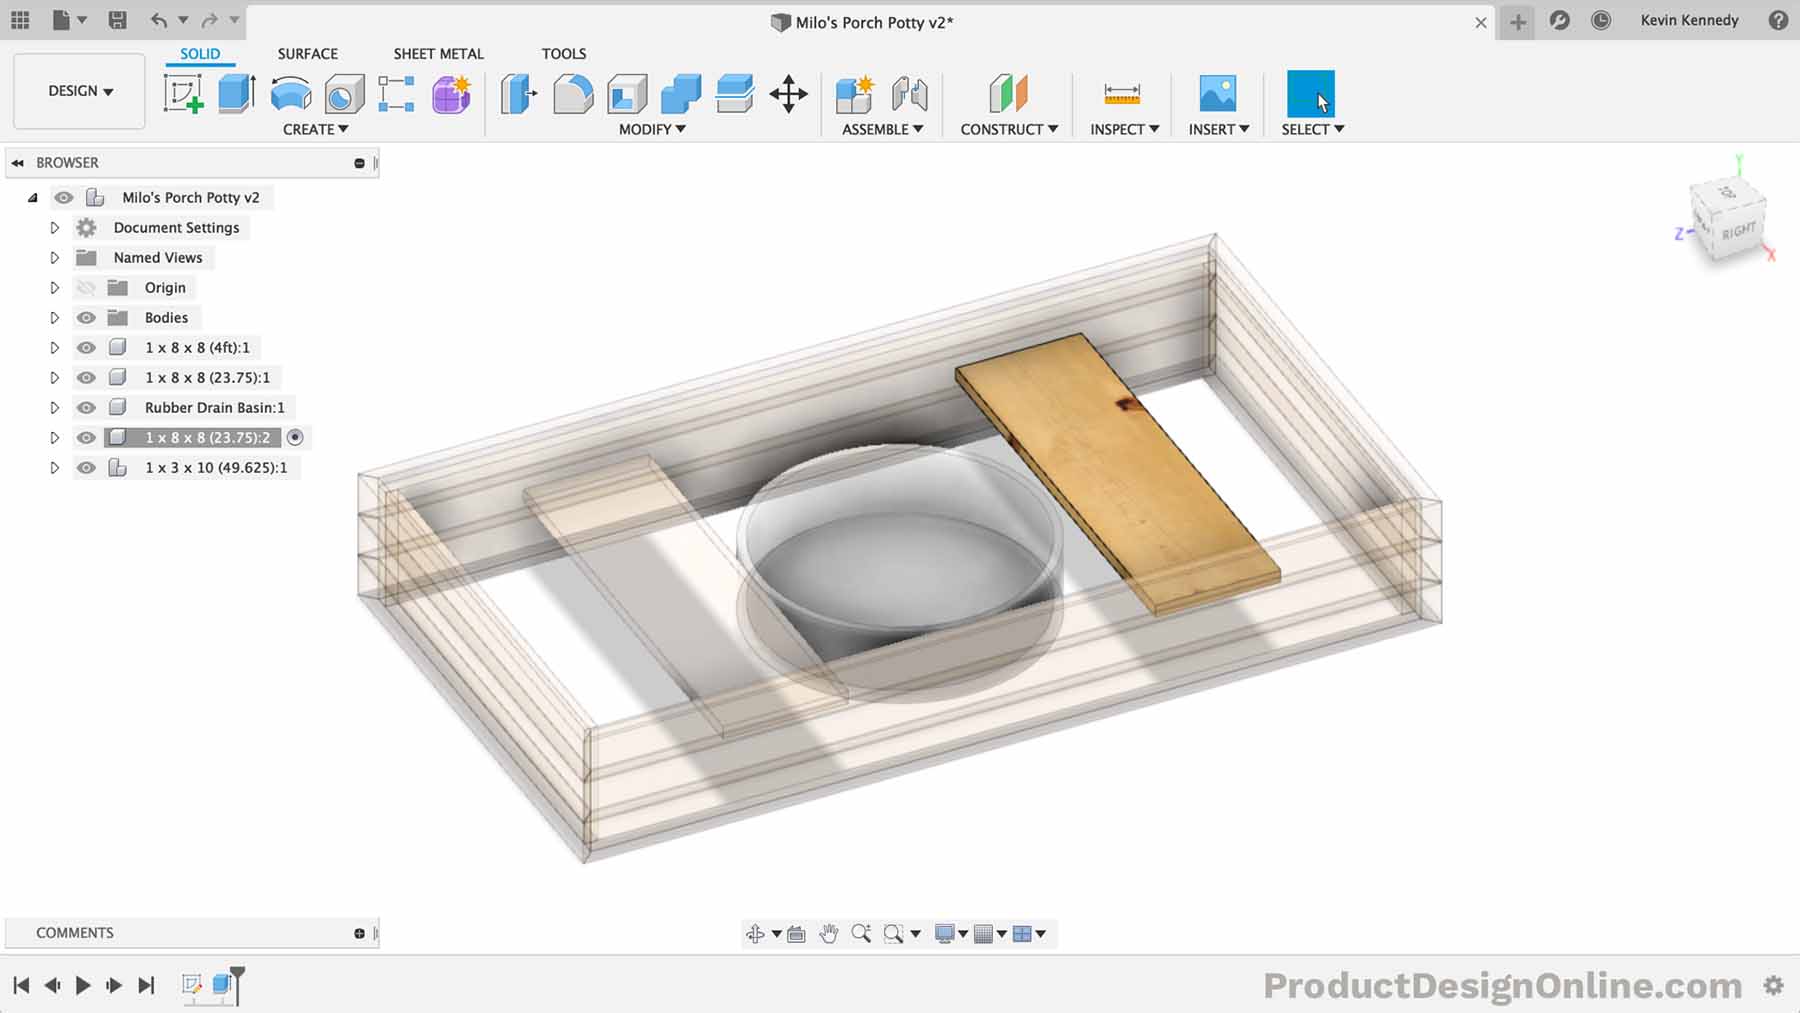Open the COMMENTS panel

coord(75,932)
